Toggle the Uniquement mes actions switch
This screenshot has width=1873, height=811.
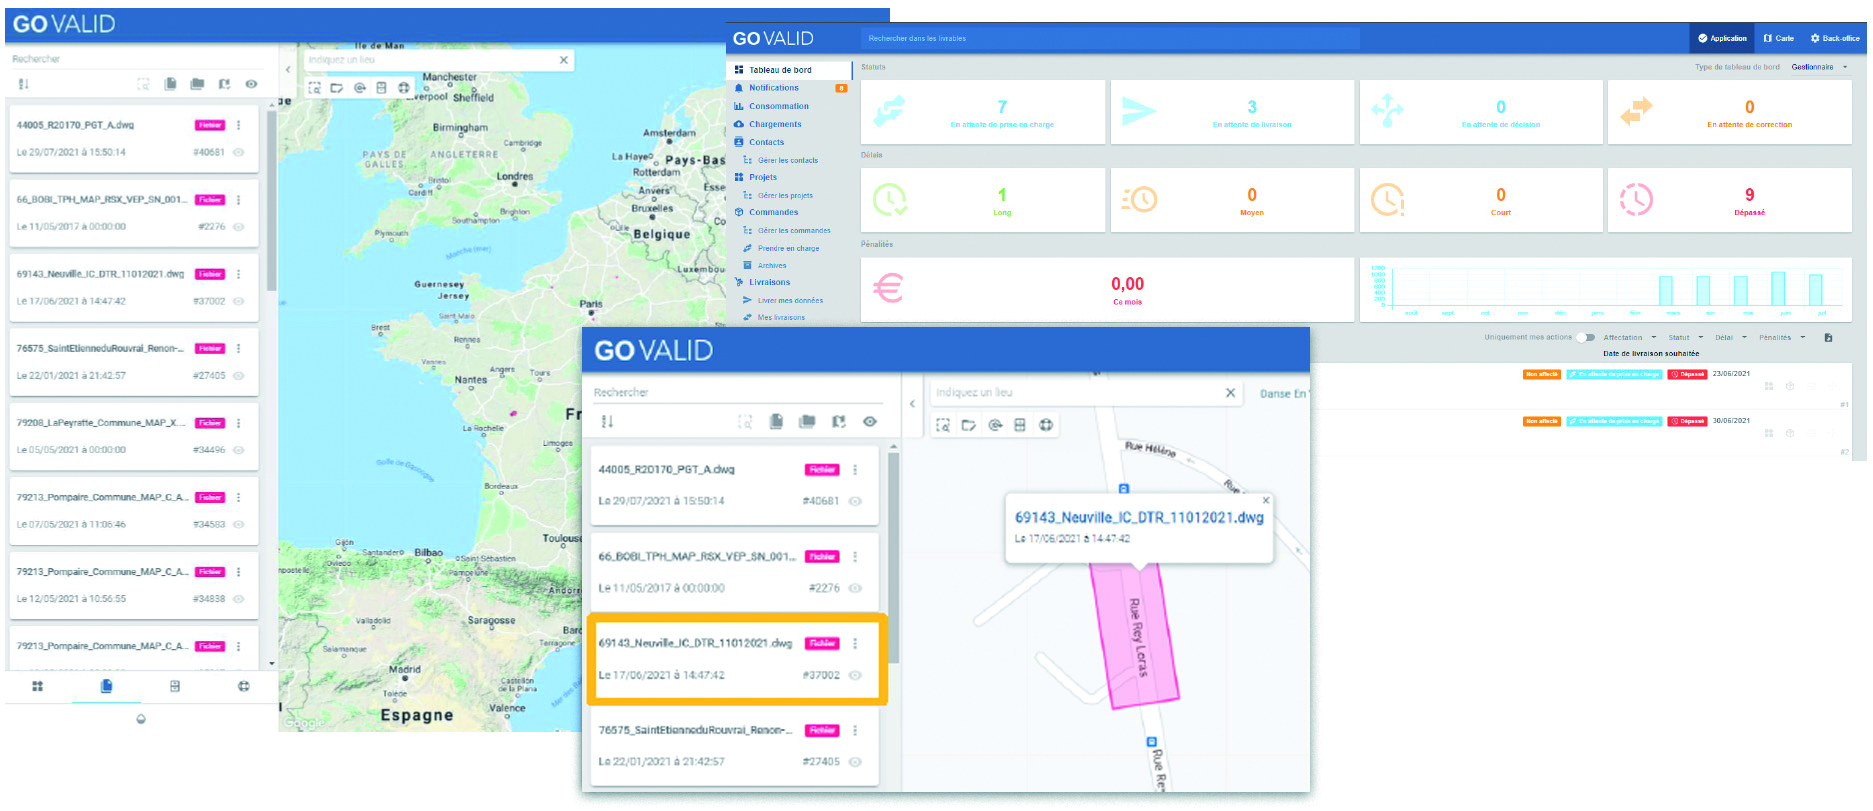pyautogui.click(x=1587, y=338)
